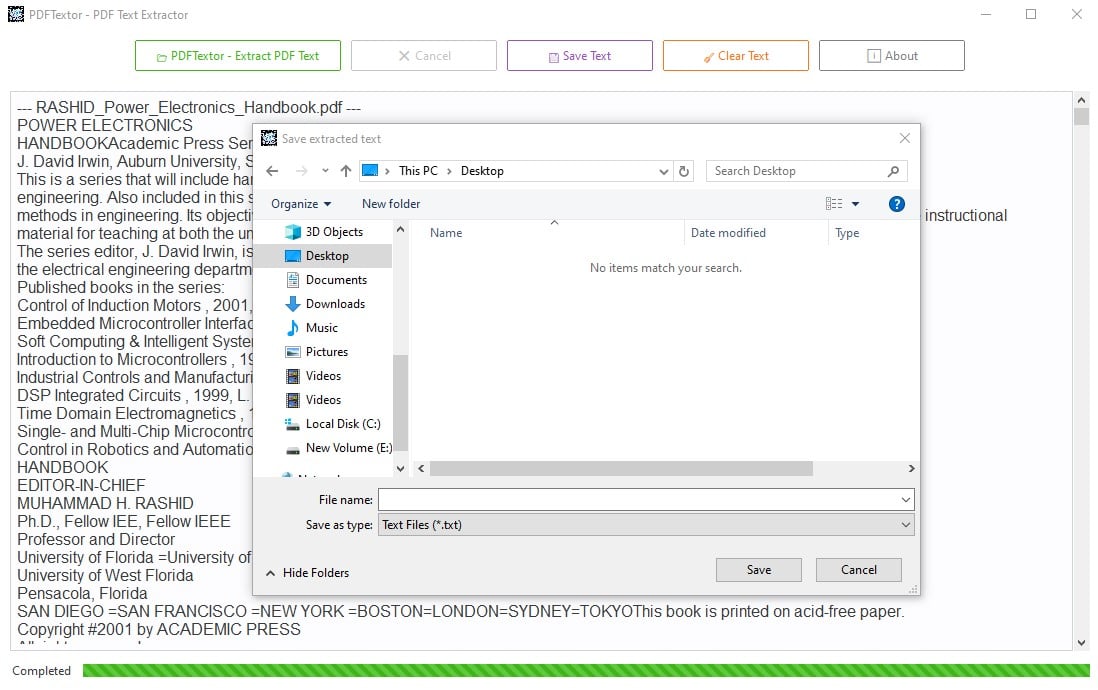Click the Save button in the dialog
Screen dimensions: 1098x690
point(758,570)
